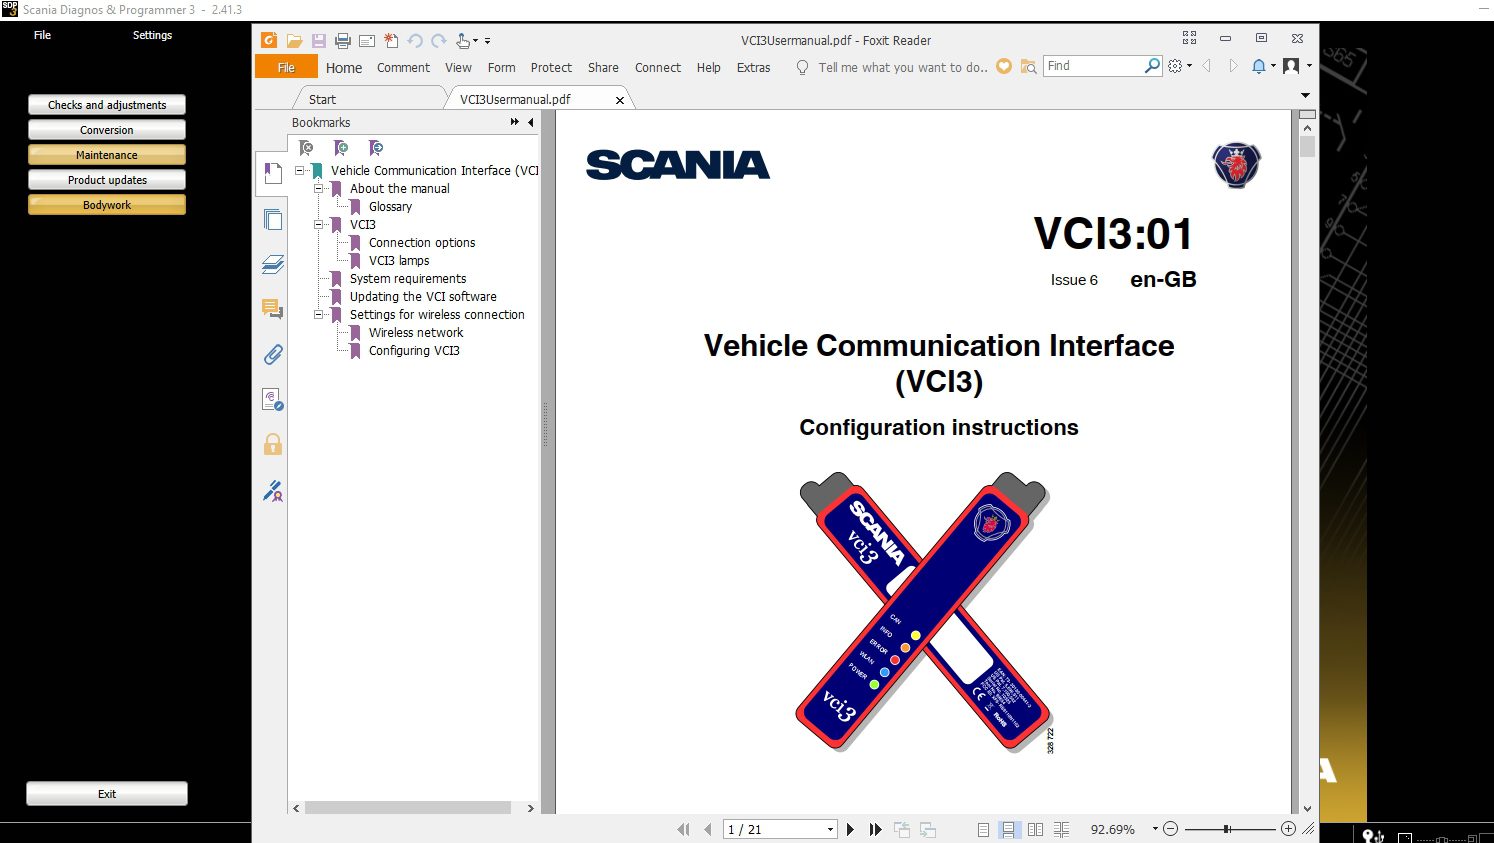
Task: Collapse the About the manual bookmark
Action: pos(319,188)
